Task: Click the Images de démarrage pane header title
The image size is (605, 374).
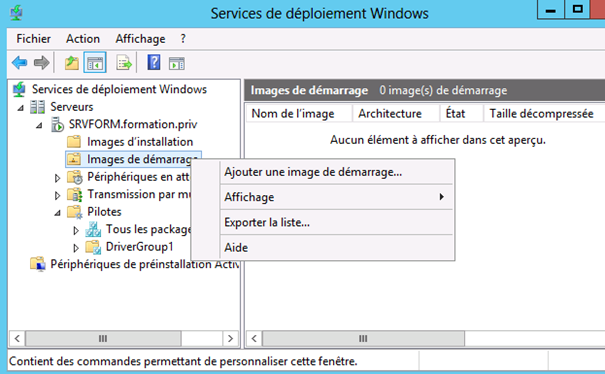Action: (x=309, y=90)
